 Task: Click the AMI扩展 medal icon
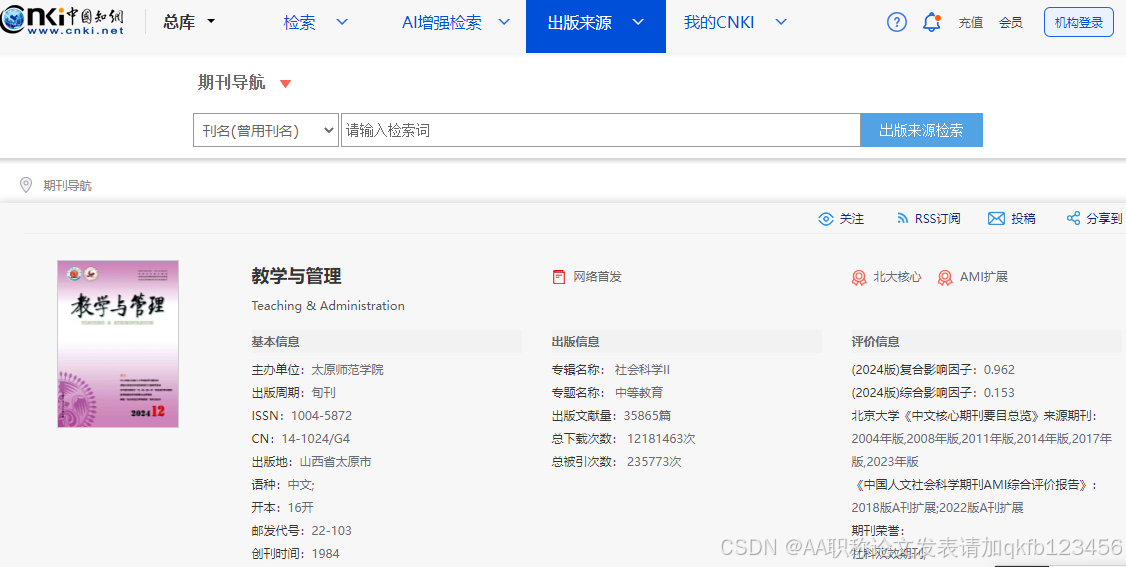pos(945,277)
